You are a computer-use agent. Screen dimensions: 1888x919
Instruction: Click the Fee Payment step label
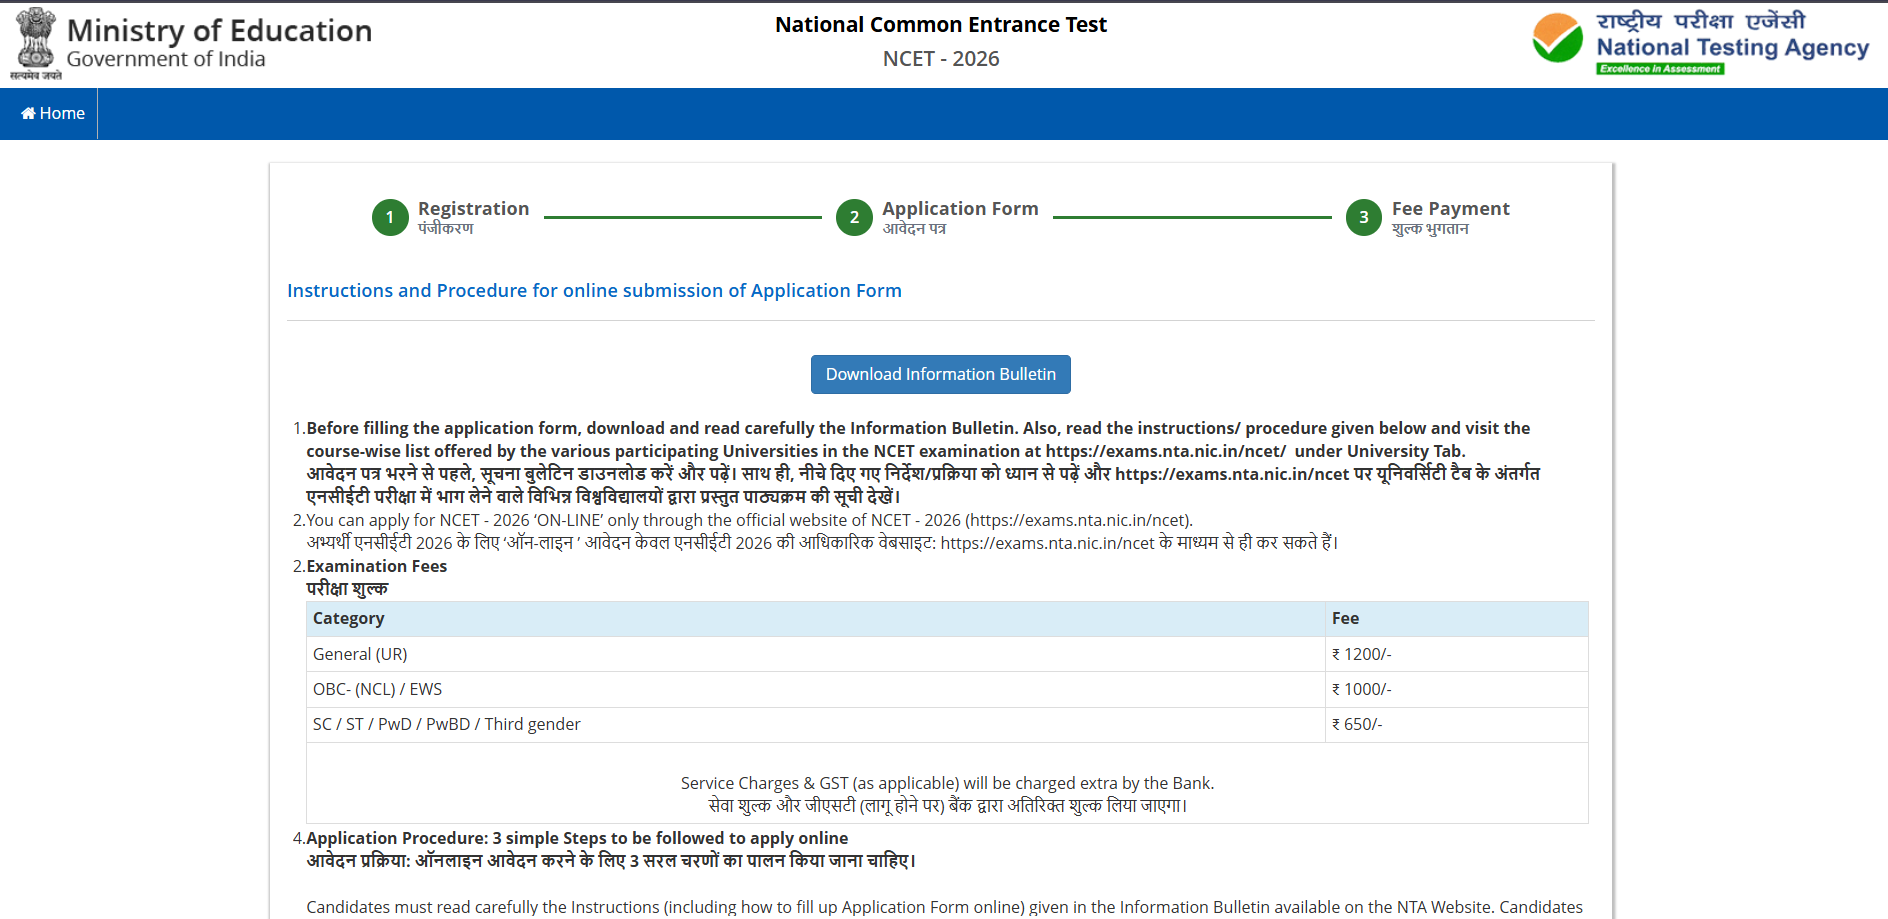point(1450,209)
